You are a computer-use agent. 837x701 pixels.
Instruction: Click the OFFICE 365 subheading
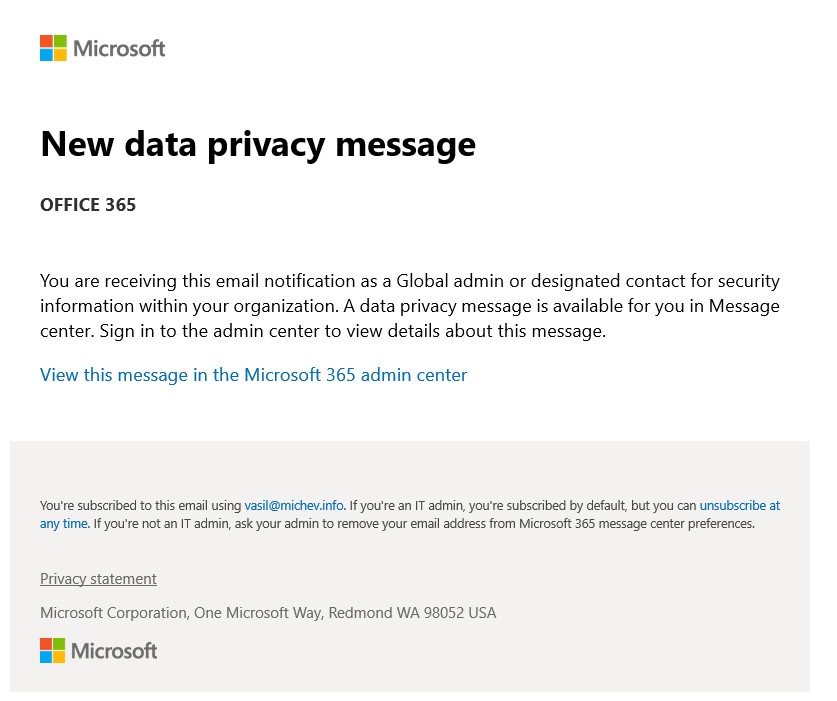click(x=88, y=205)
